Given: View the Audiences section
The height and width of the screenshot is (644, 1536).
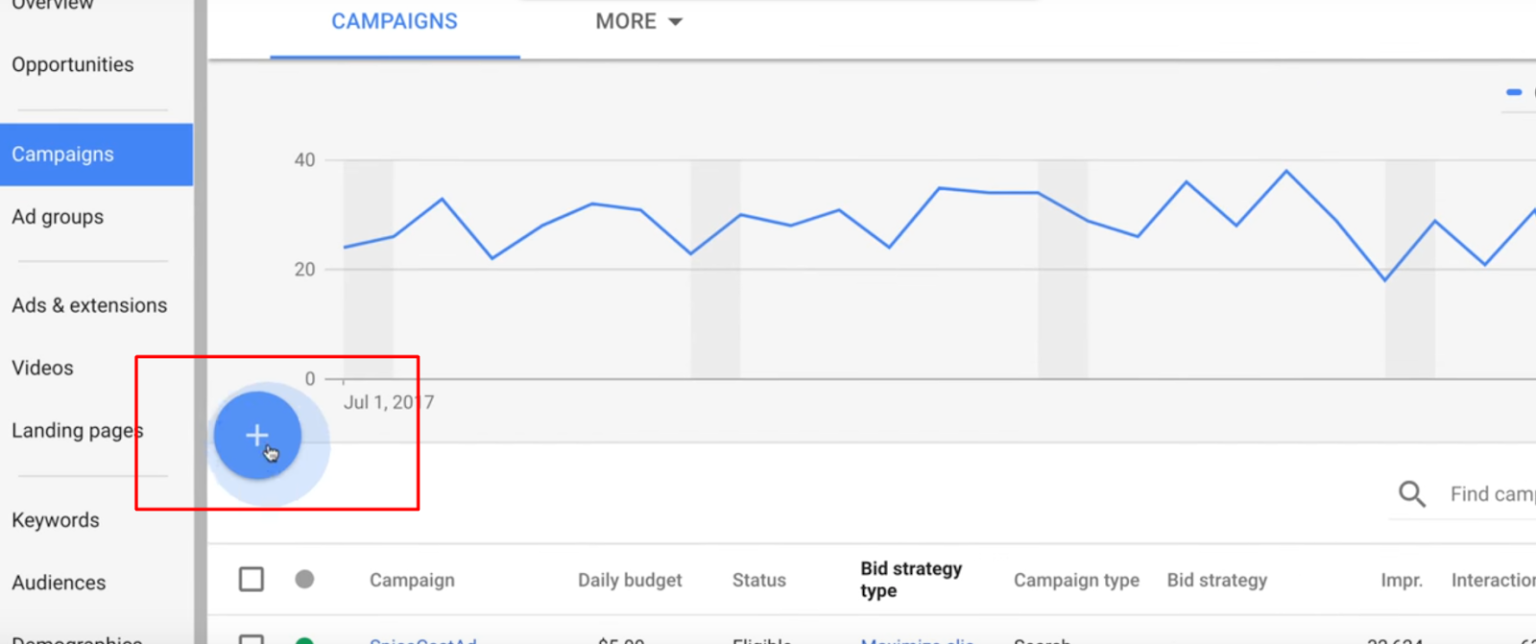Looking at the screenshot, I should 61,582.
